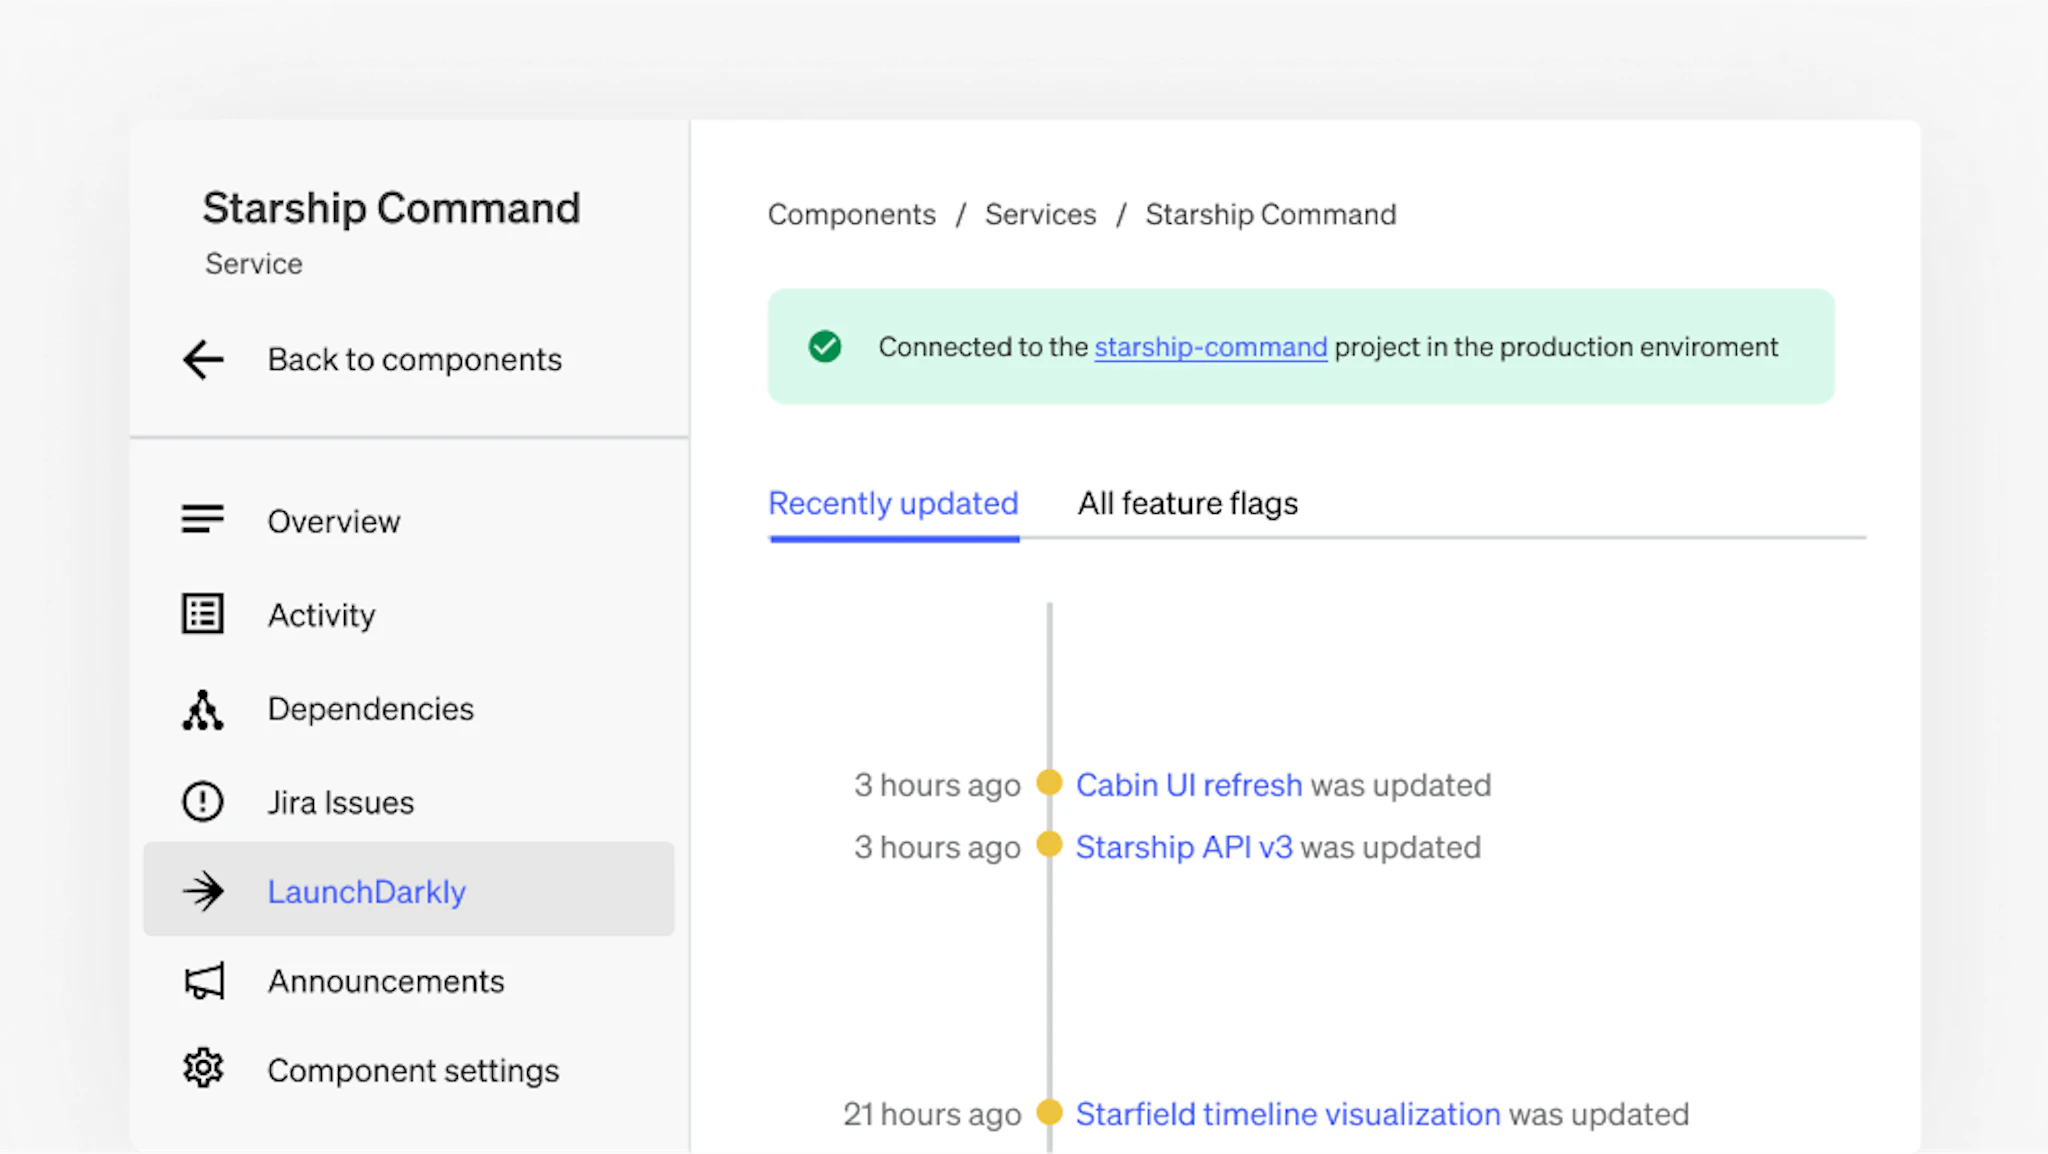This screenshot has height=1154, width=2048.
Task: Click the Dependencies tree icon
Action: (x=202, y=710)
